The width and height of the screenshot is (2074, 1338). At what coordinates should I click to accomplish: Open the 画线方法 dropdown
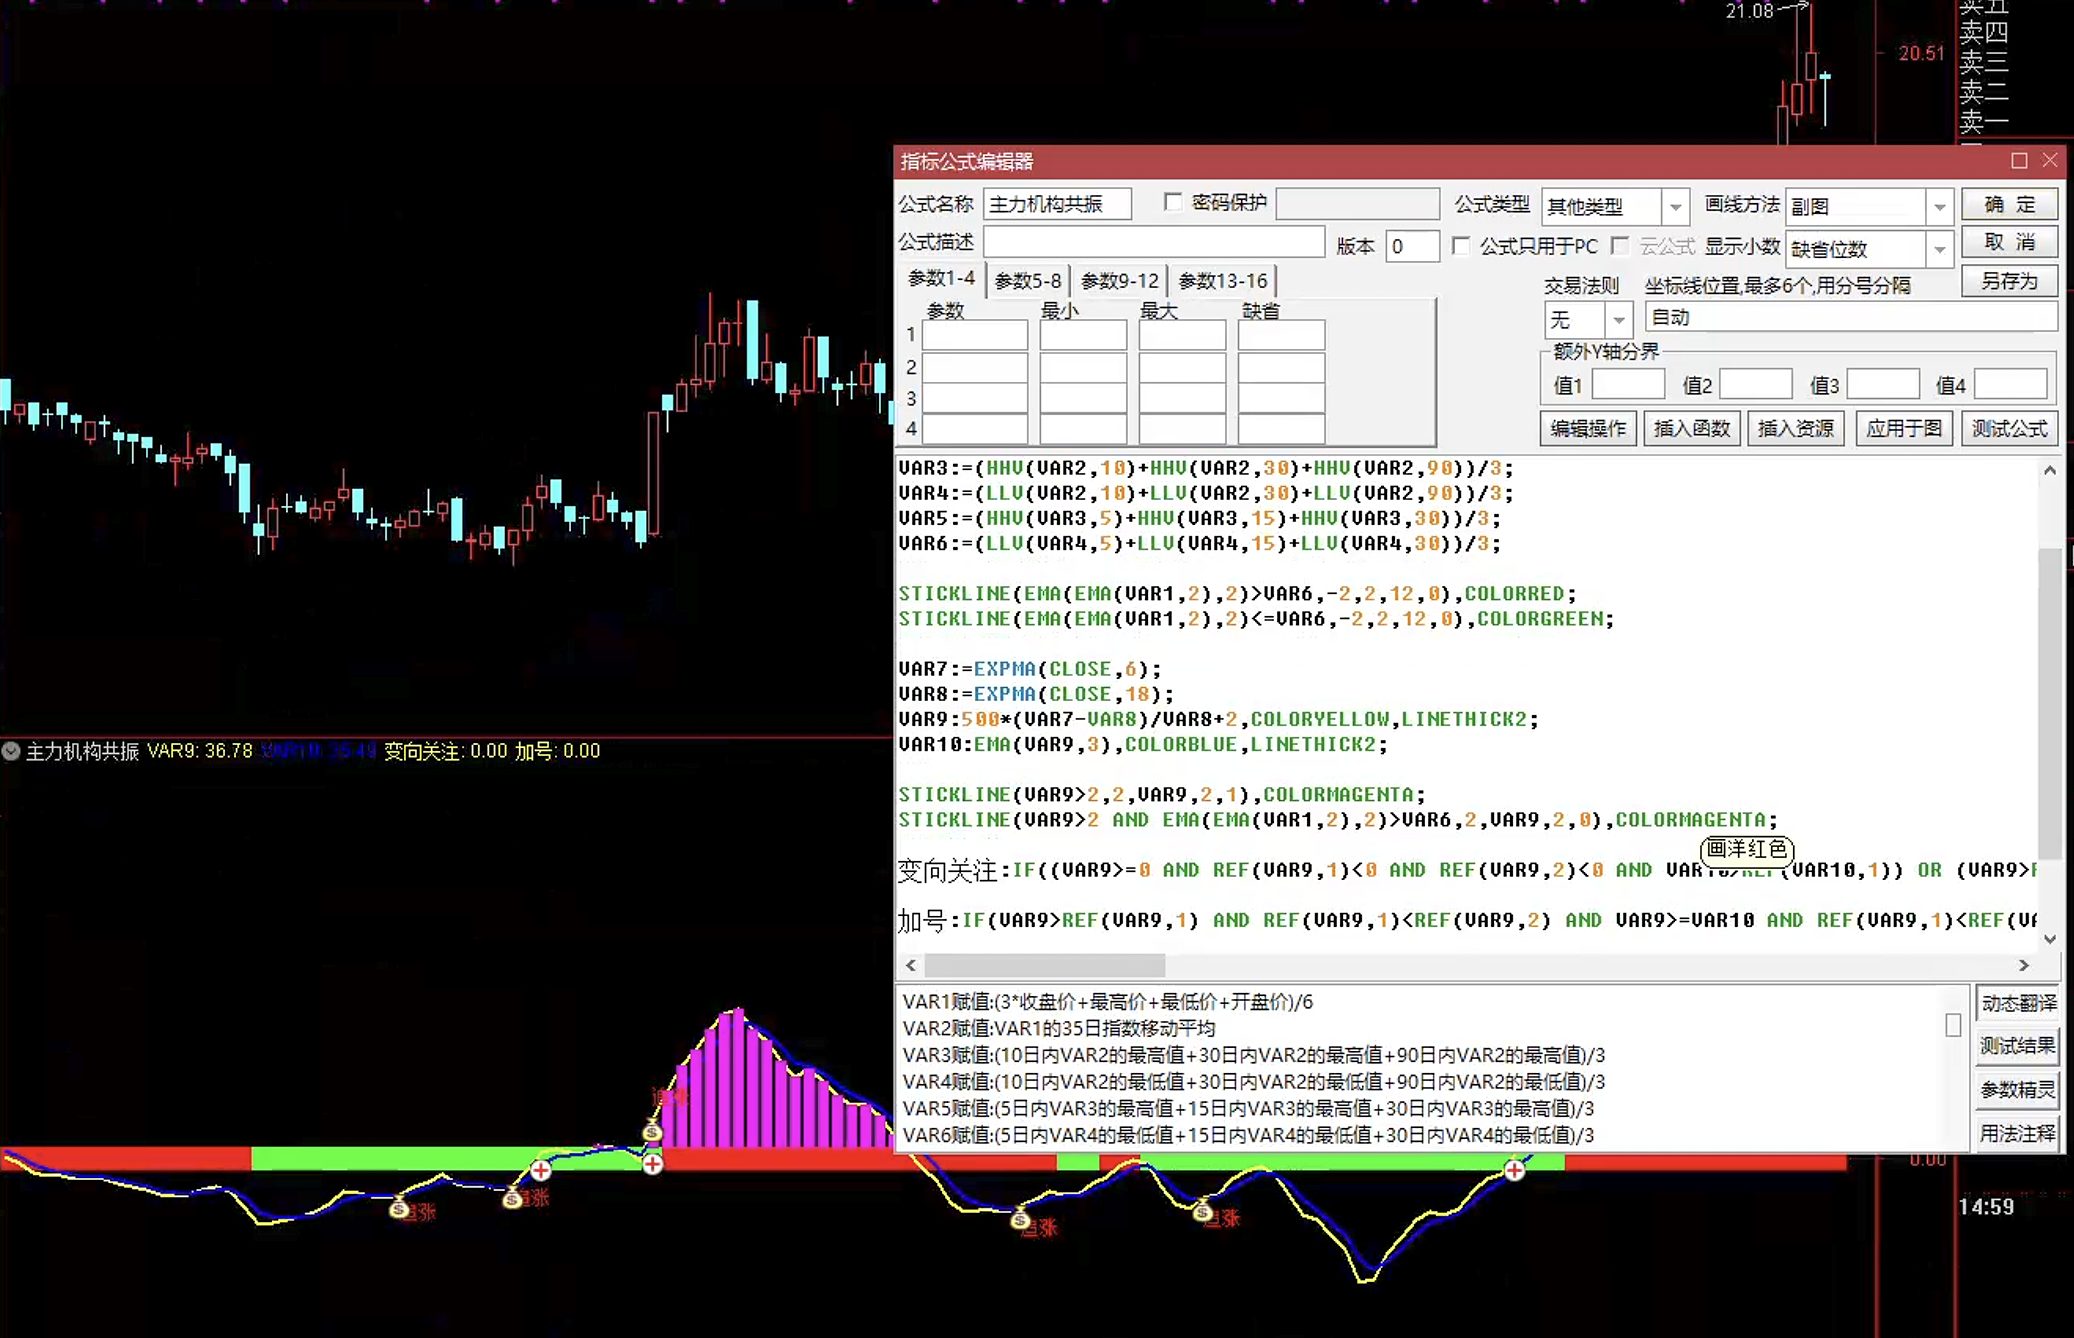(x=1939, y=207)
